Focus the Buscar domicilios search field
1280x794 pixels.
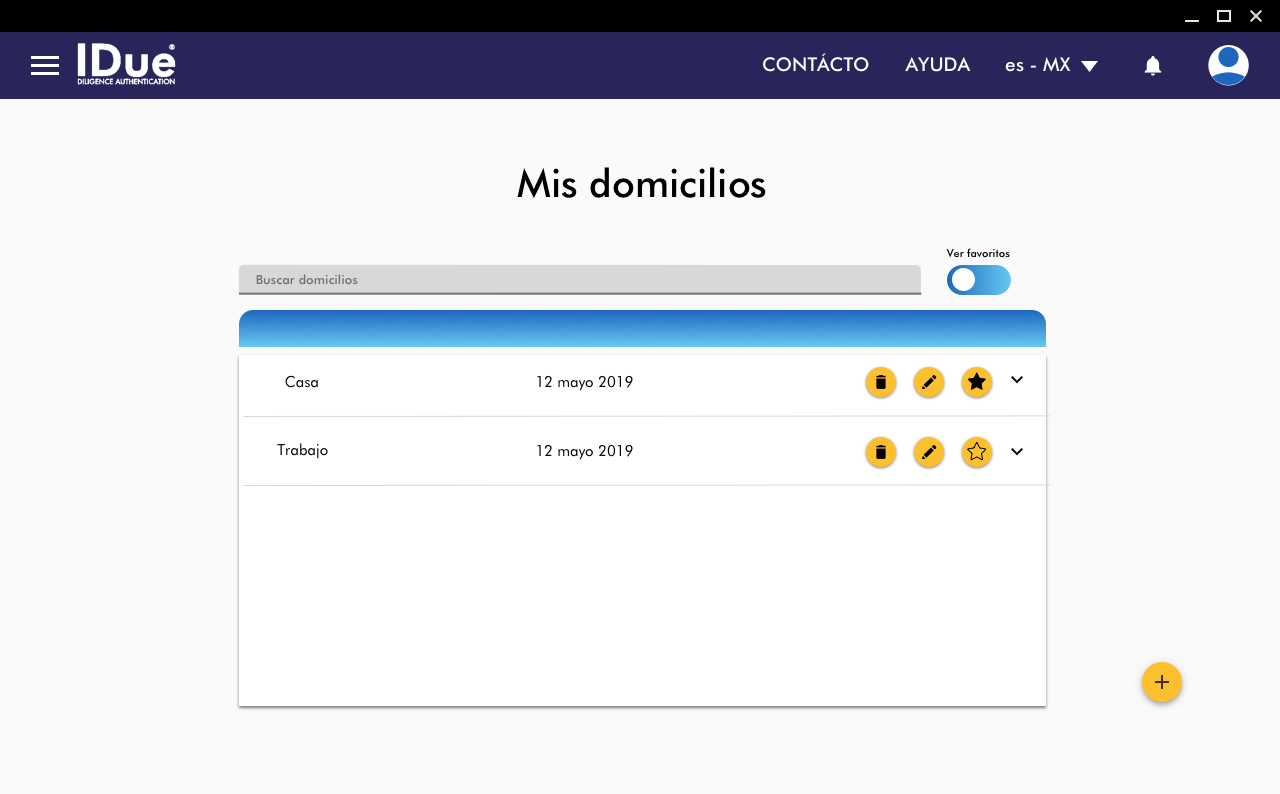[x=579, y=279]
